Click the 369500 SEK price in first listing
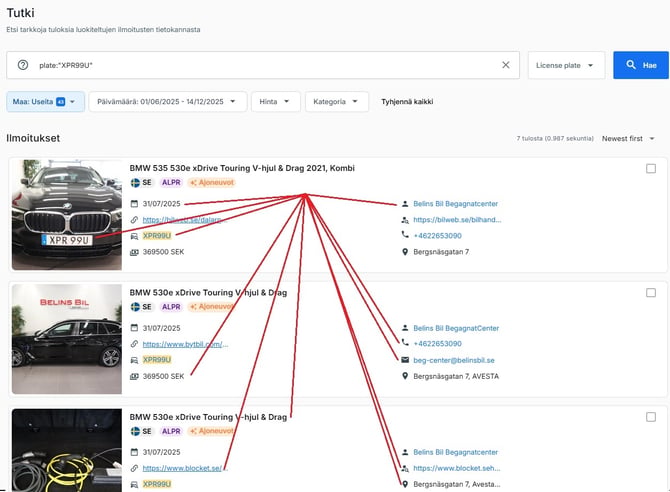The width and height of the screenshot is (670, 492). tap(163, 252)
